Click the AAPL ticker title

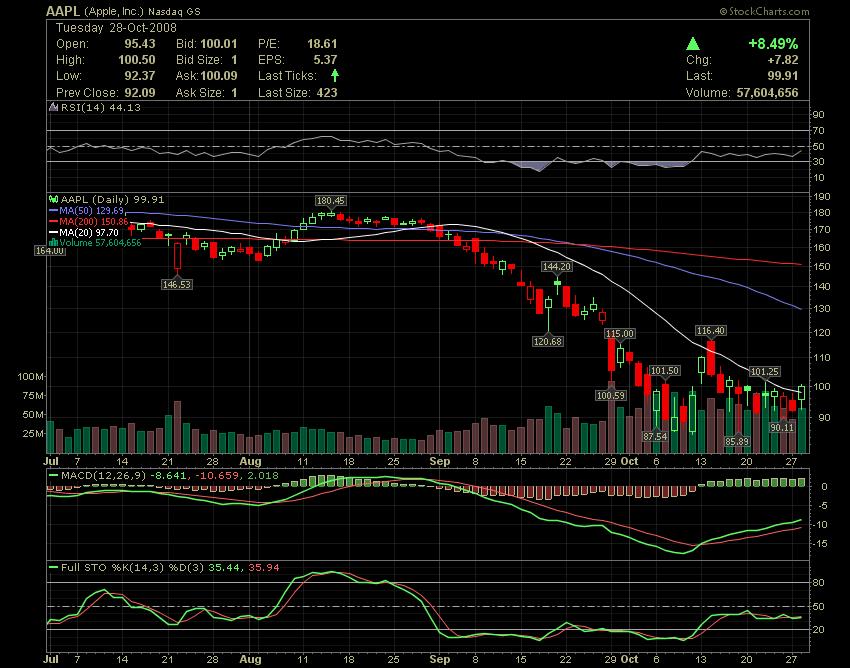point(63,11)
